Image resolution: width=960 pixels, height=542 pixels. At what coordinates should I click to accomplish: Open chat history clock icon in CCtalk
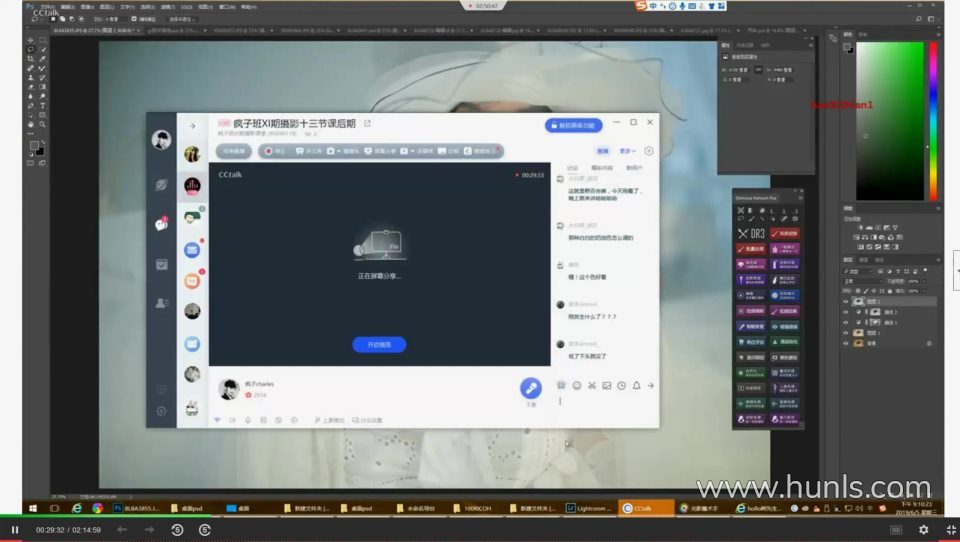pos(621,385)
